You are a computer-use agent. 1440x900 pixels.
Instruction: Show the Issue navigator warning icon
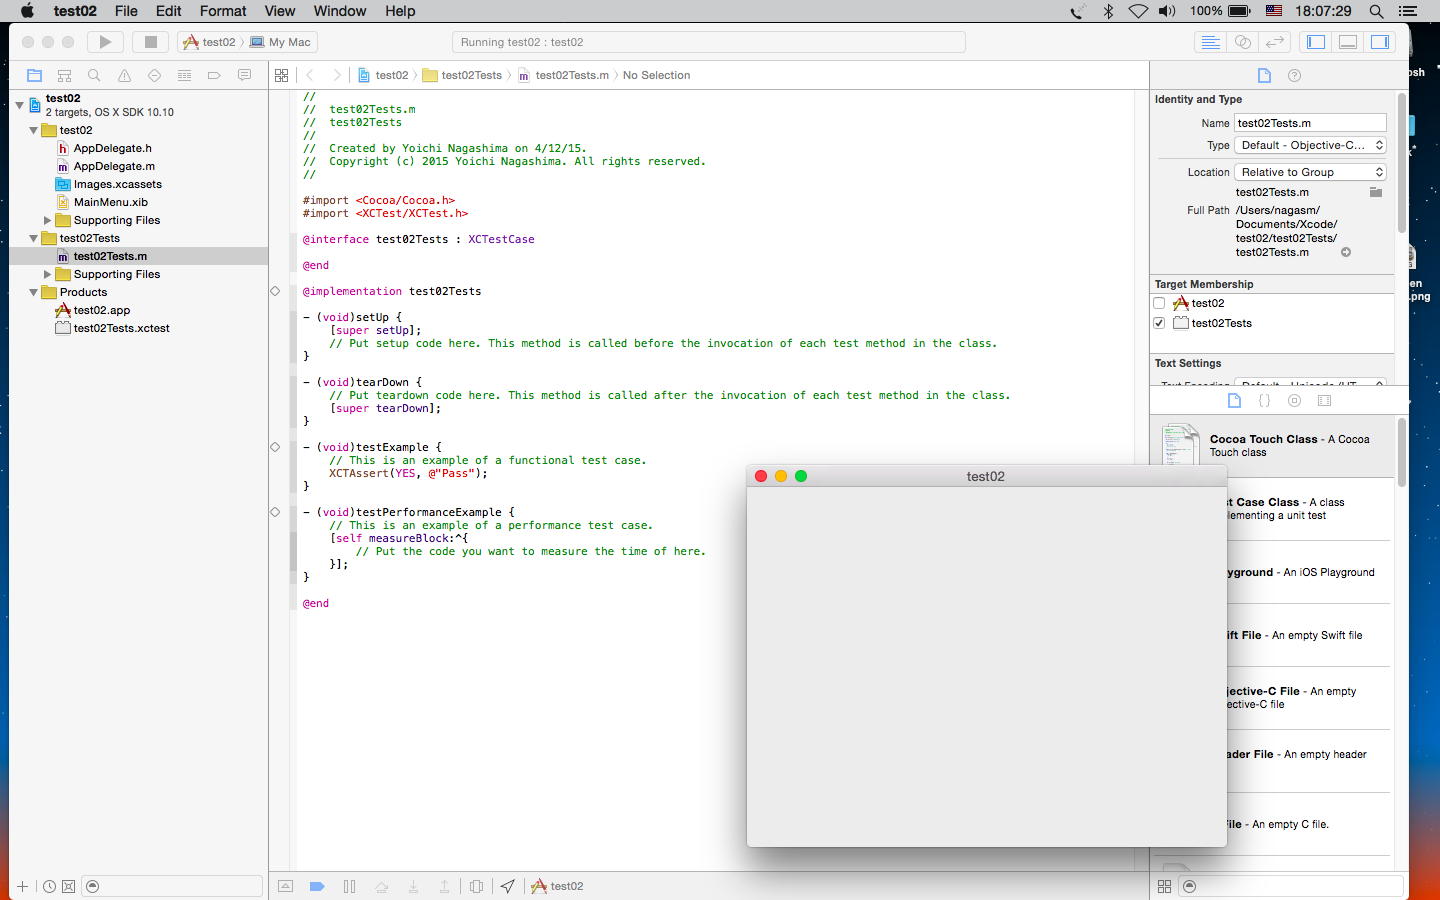coord(124,75)
